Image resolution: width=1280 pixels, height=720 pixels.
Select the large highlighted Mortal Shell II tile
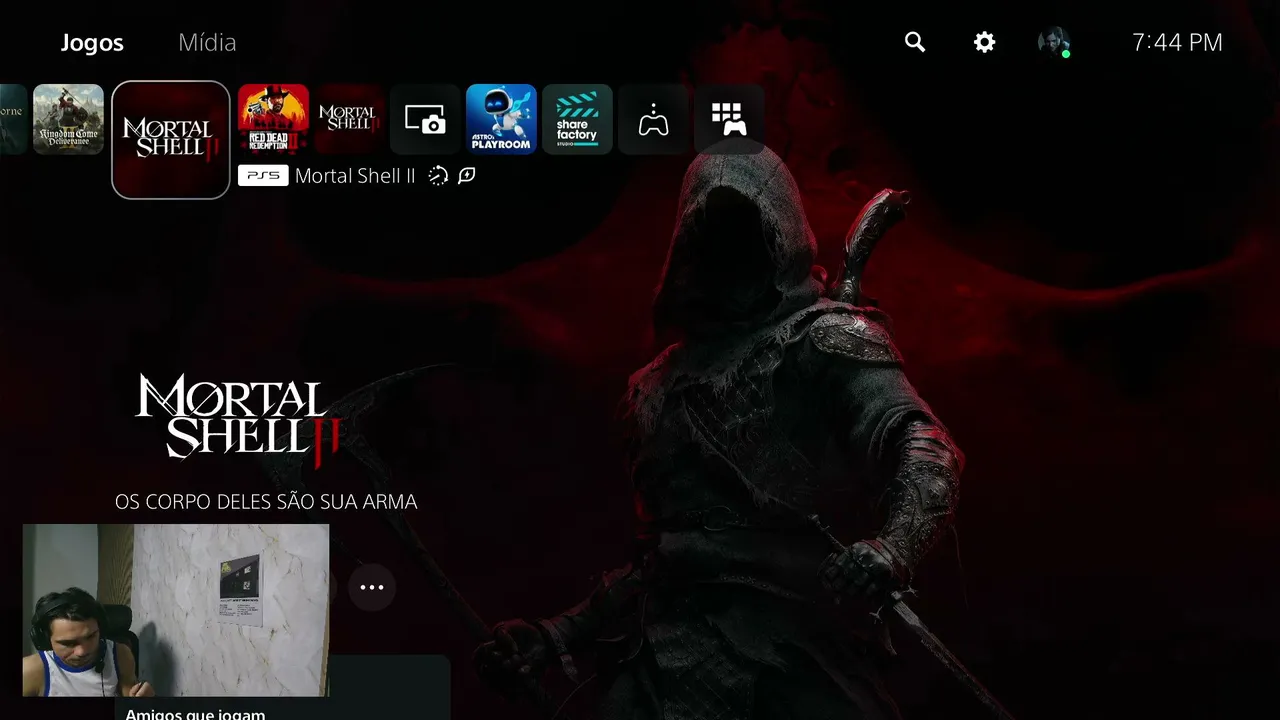[171, 140]
